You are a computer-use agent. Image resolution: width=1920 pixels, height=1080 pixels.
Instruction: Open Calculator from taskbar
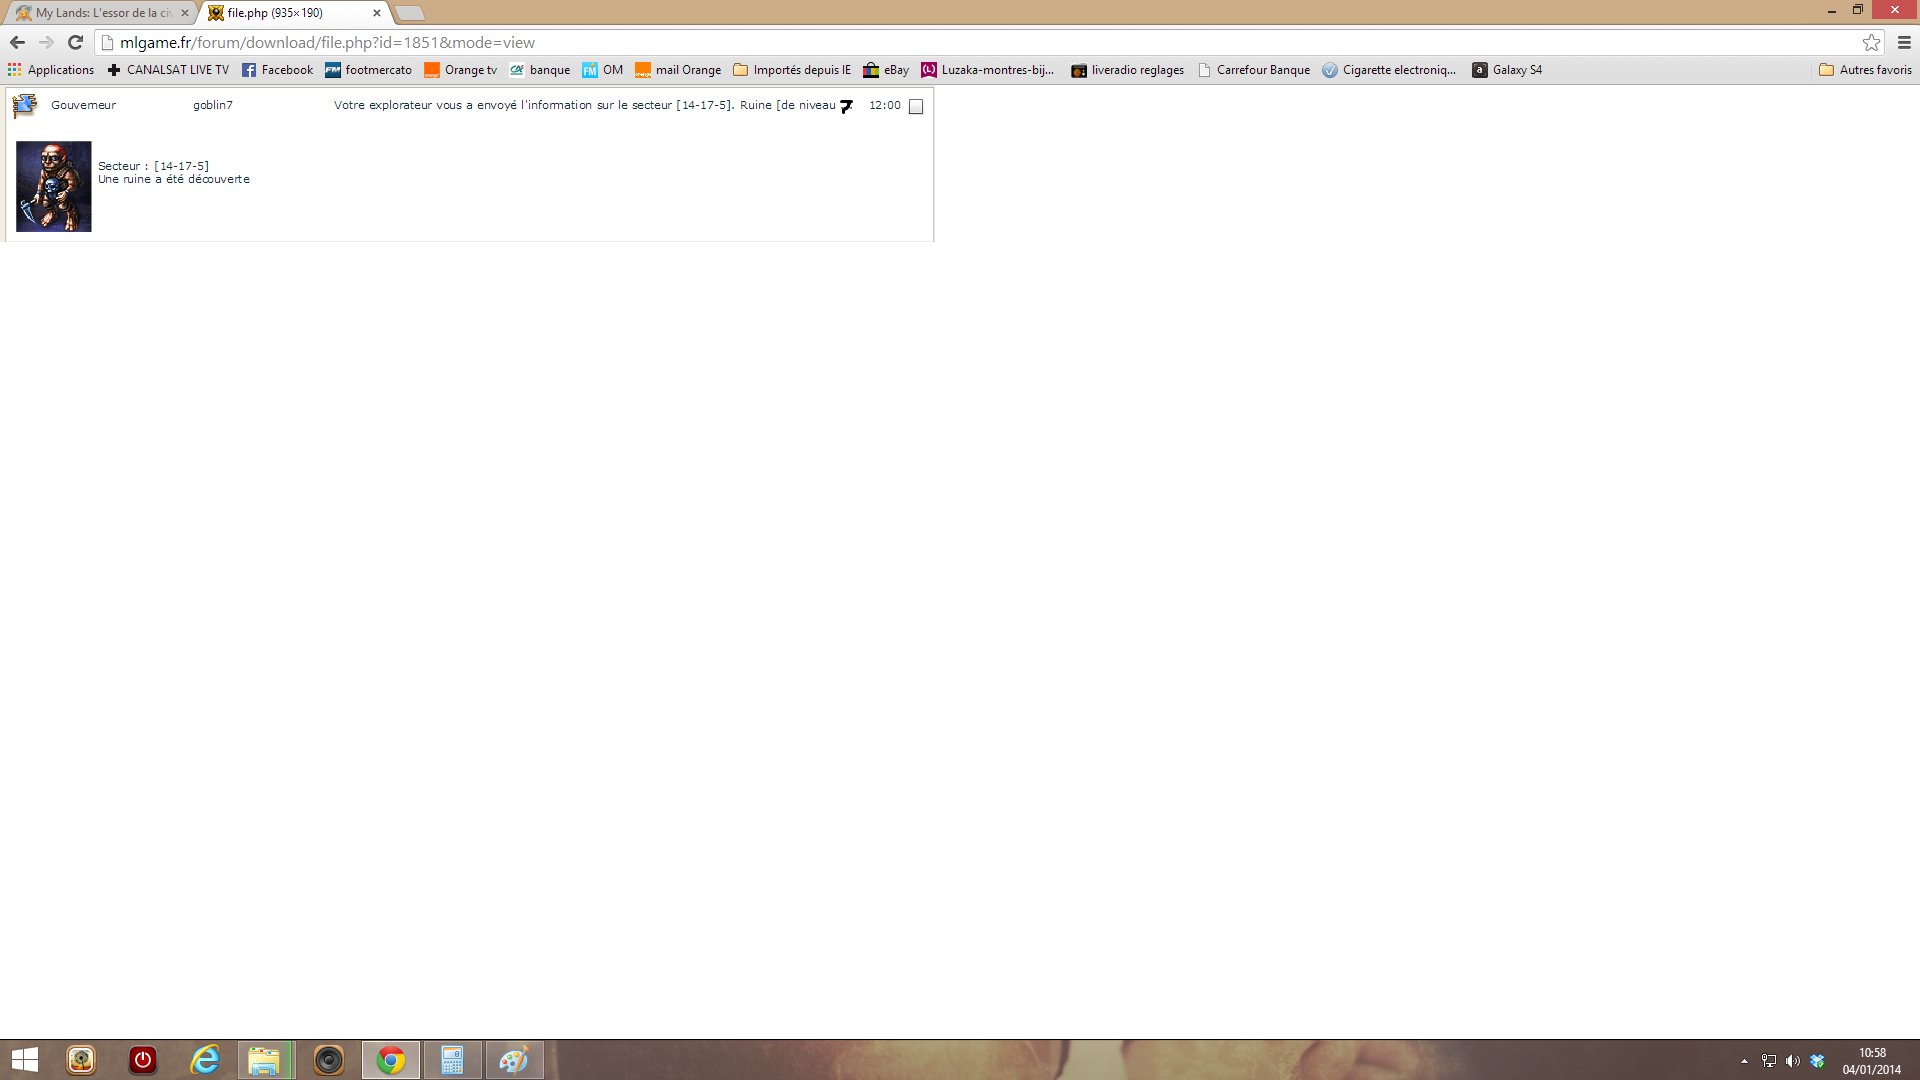tap(452, 1060)
